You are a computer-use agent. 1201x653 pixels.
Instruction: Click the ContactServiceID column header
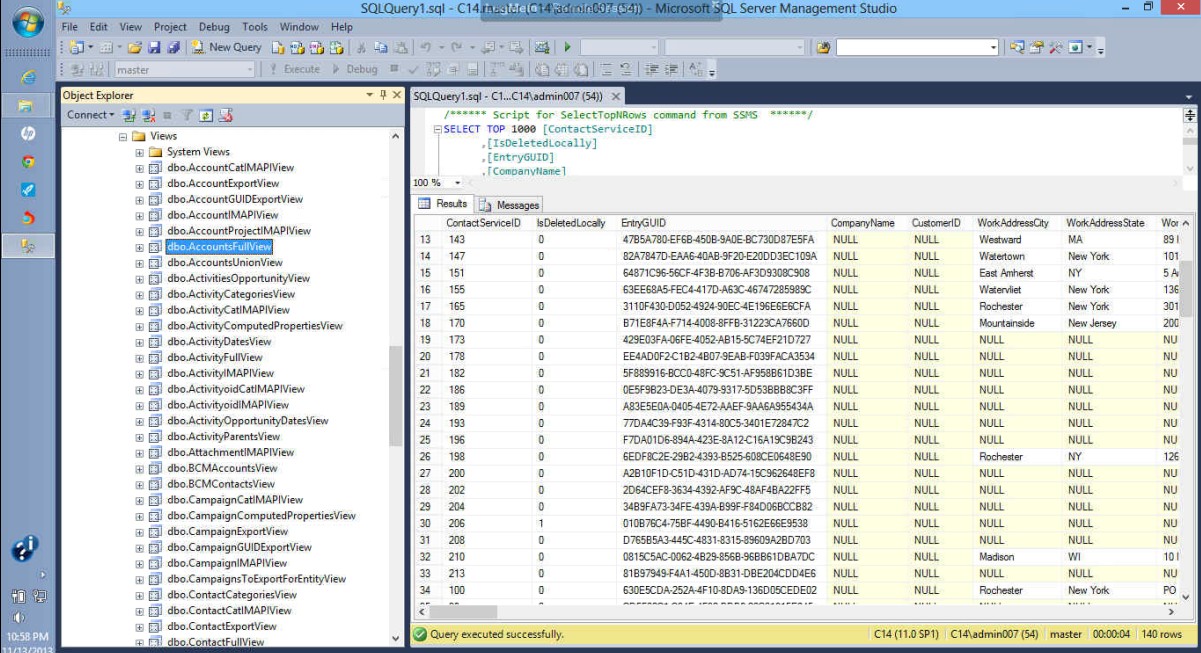click(x=483, y=223)
